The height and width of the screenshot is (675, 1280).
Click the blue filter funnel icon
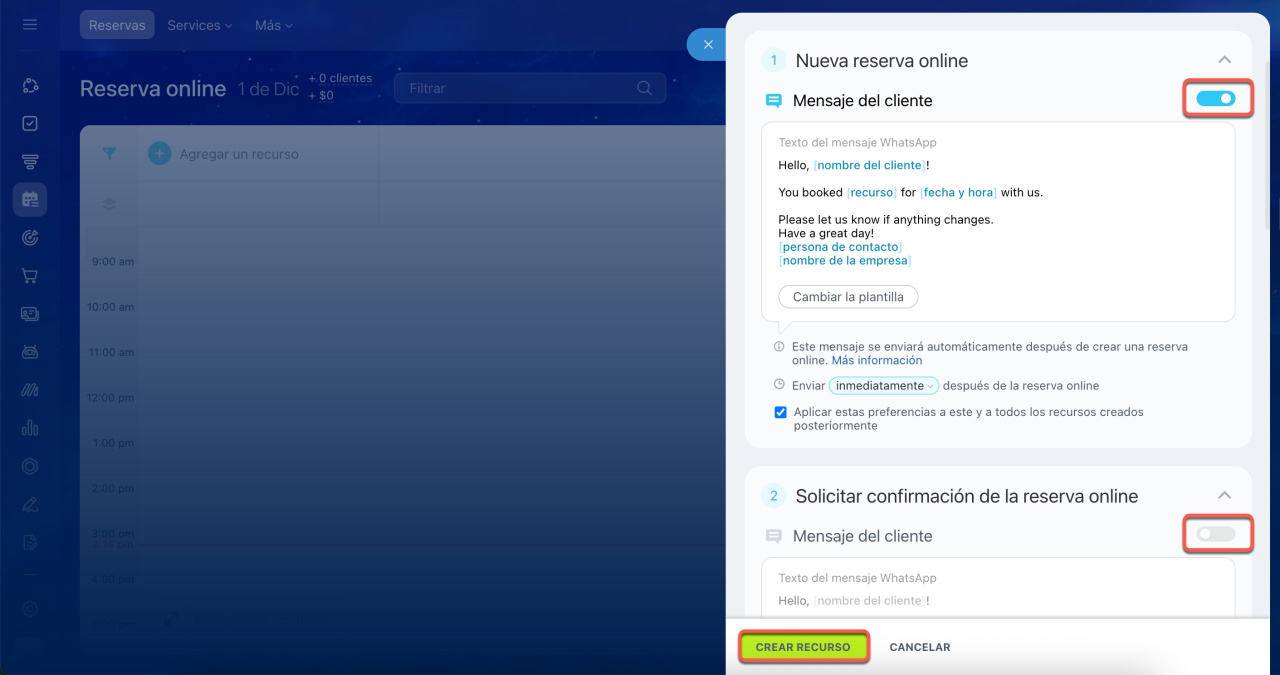(109, 154)
